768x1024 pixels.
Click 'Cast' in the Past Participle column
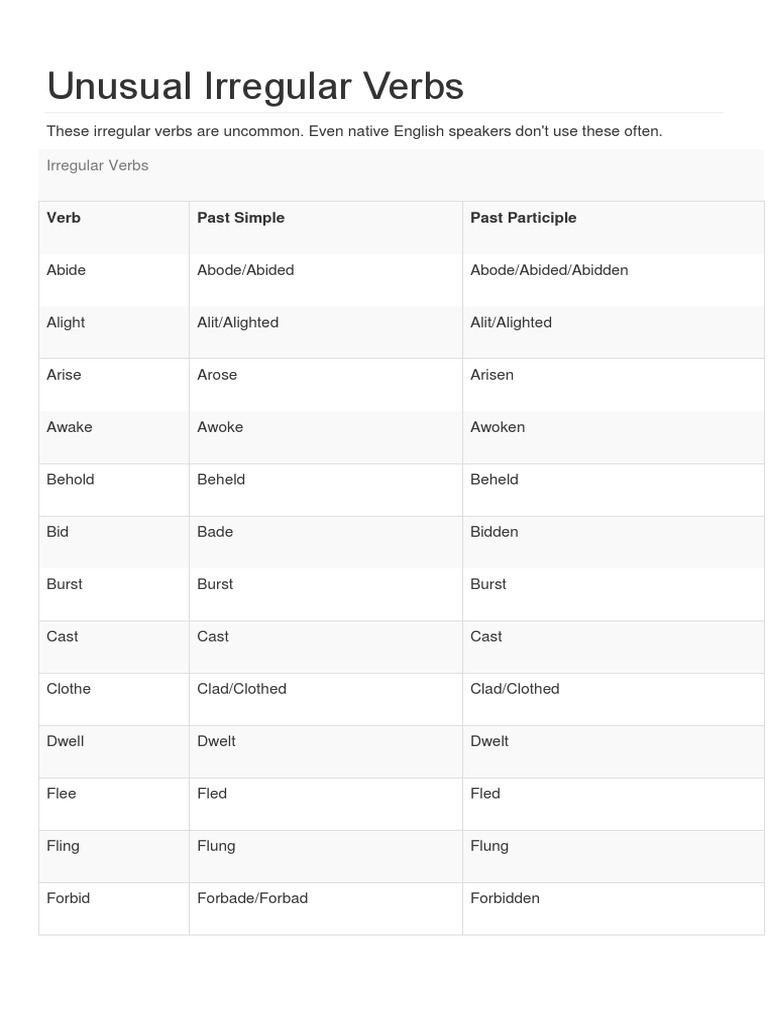pyautogui.click(x=486, y=636)
